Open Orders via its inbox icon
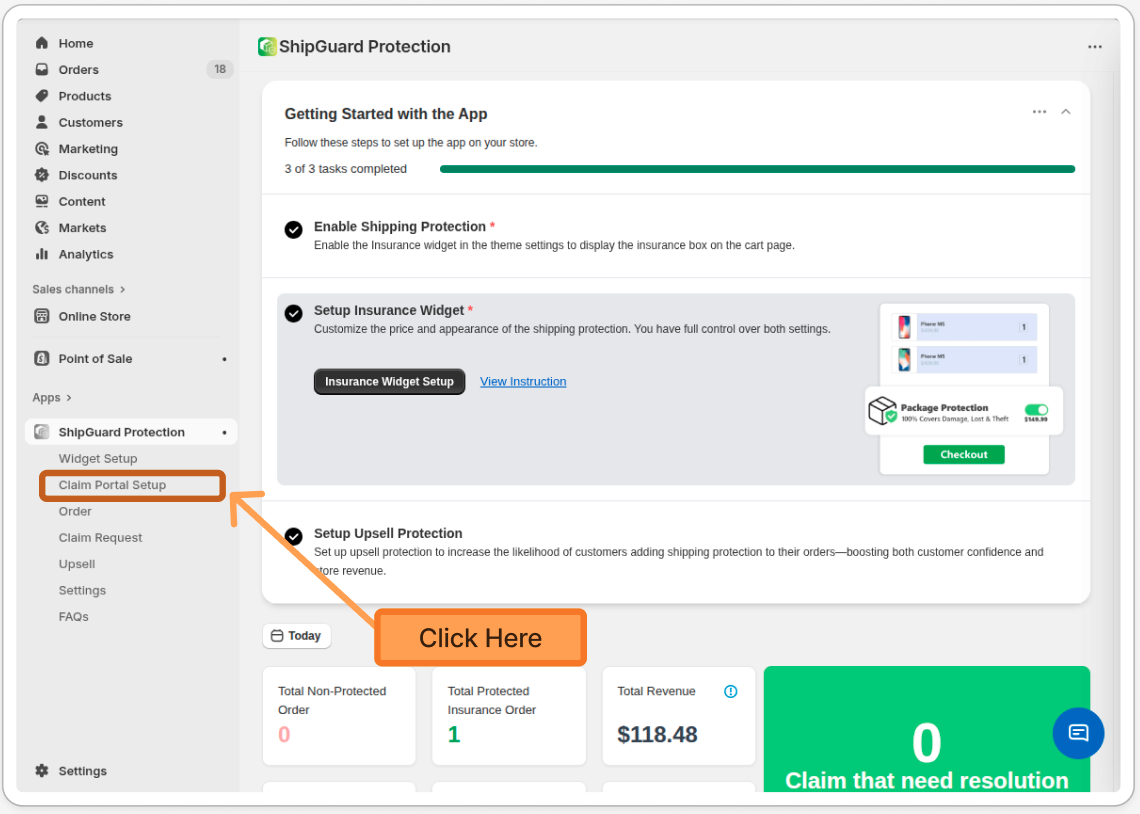 42,70
